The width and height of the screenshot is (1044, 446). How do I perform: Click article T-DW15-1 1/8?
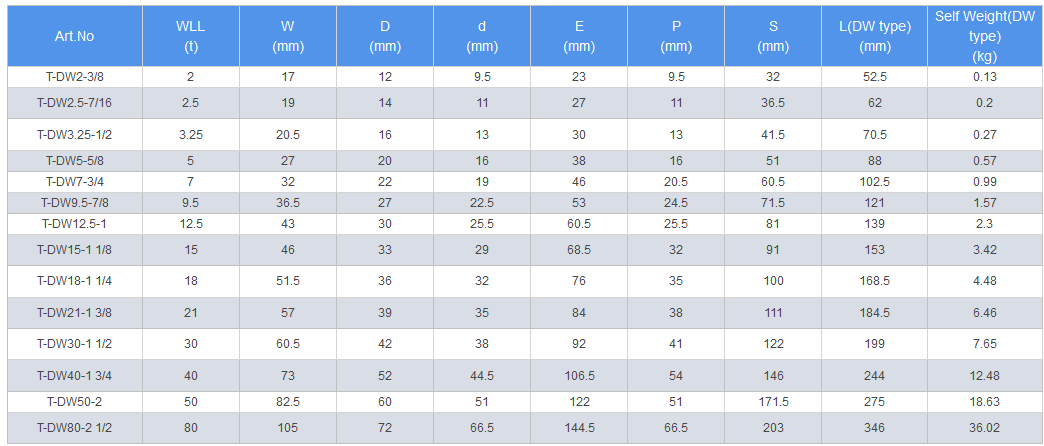(x=75, y=250)
